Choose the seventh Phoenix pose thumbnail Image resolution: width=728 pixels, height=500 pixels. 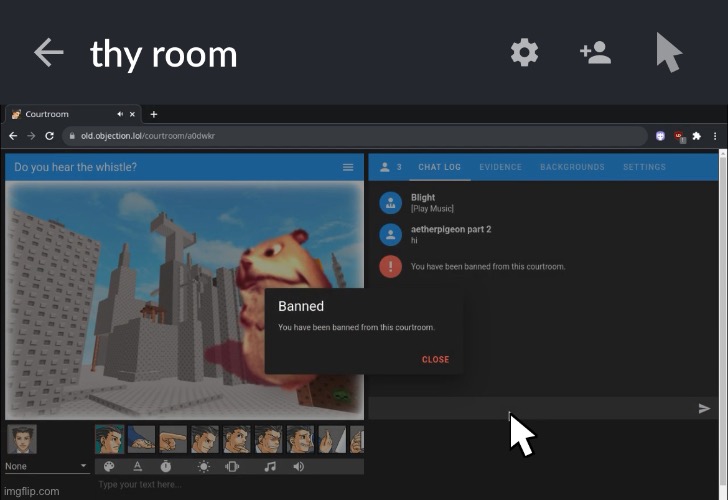click(300, 439)
